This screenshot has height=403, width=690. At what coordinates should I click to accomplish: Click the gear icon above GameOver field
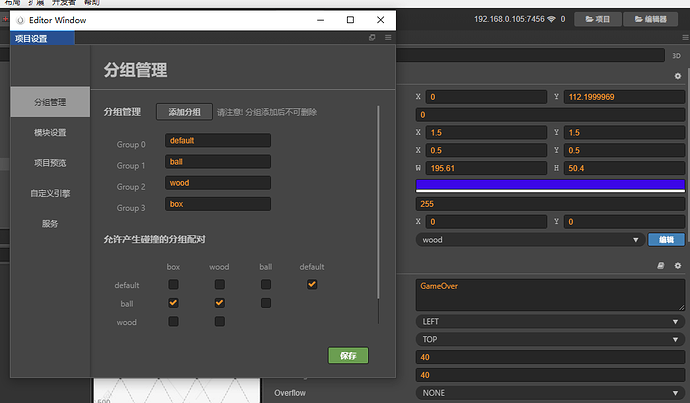(x=678, y=266)
